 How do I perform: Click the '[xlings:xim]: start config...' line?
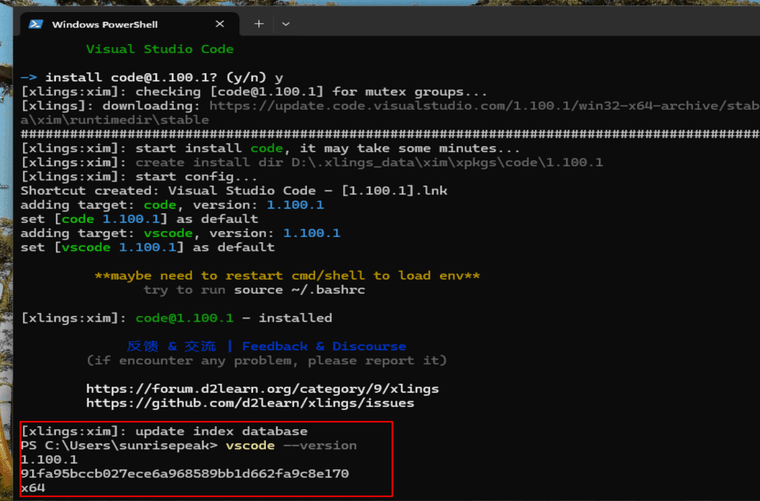(x=139, y=176)
